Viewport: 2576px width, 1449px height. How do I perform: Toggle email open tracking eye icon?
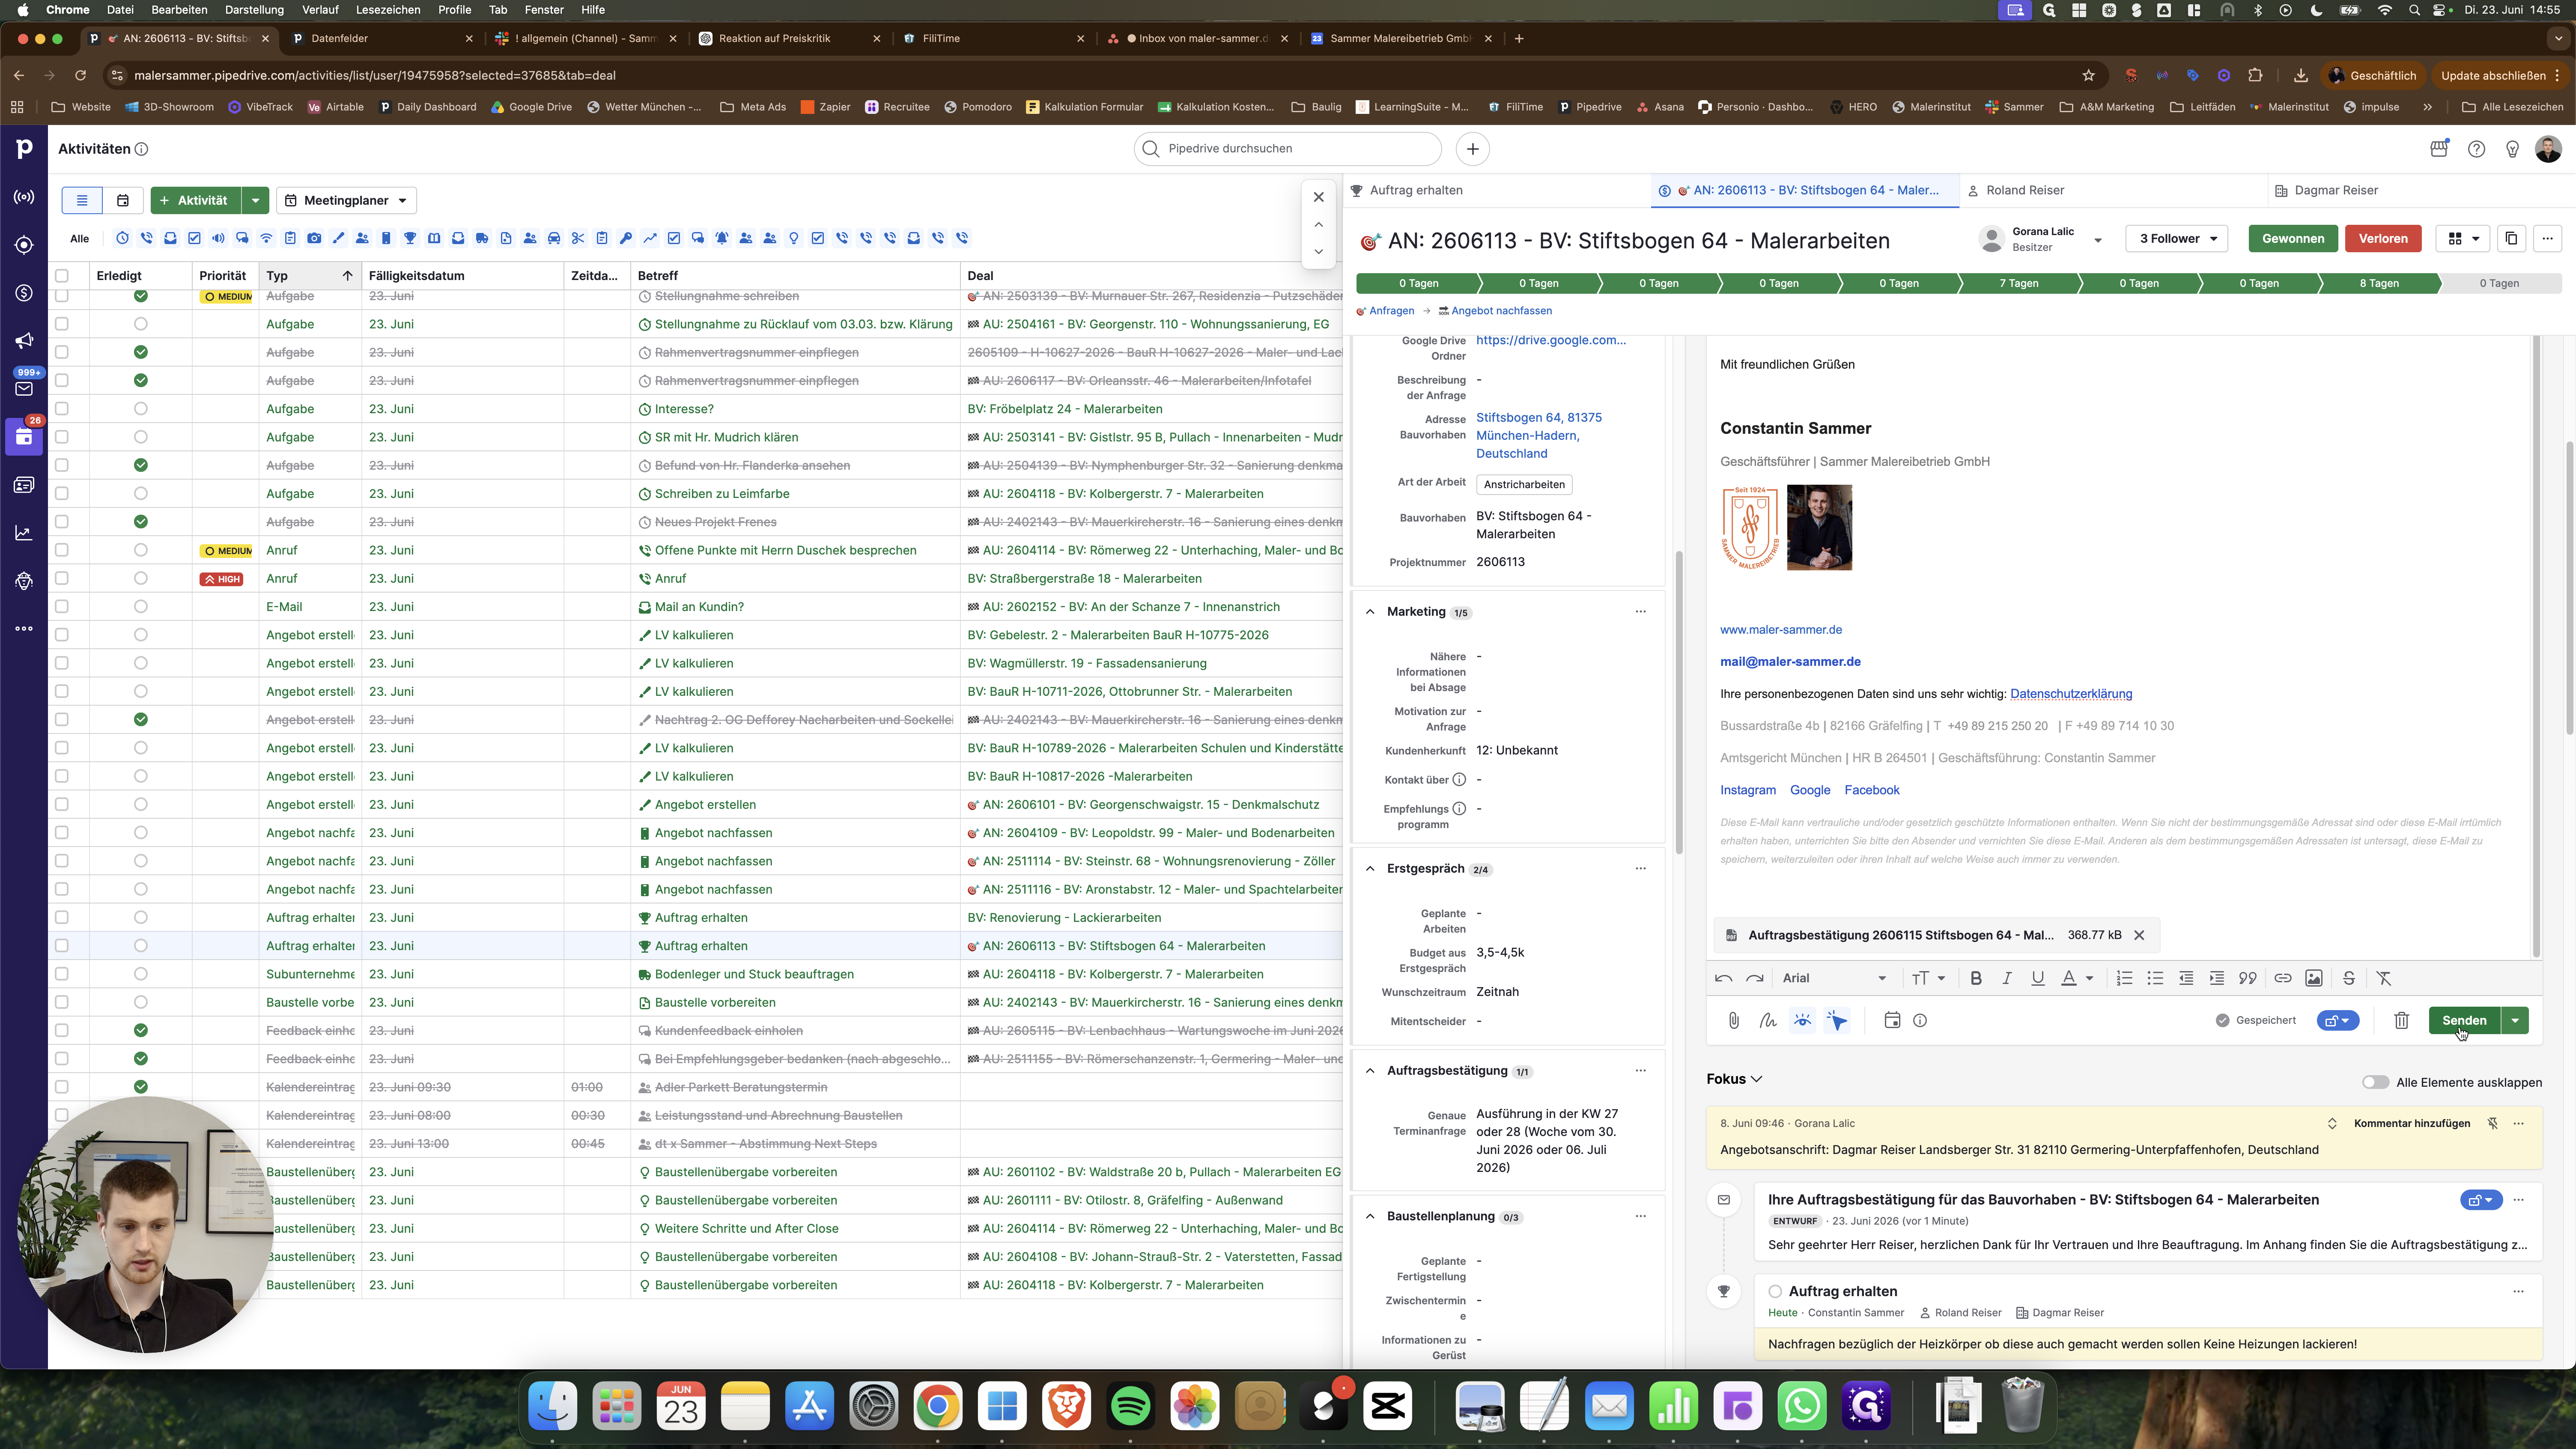click(1802, 1020)
